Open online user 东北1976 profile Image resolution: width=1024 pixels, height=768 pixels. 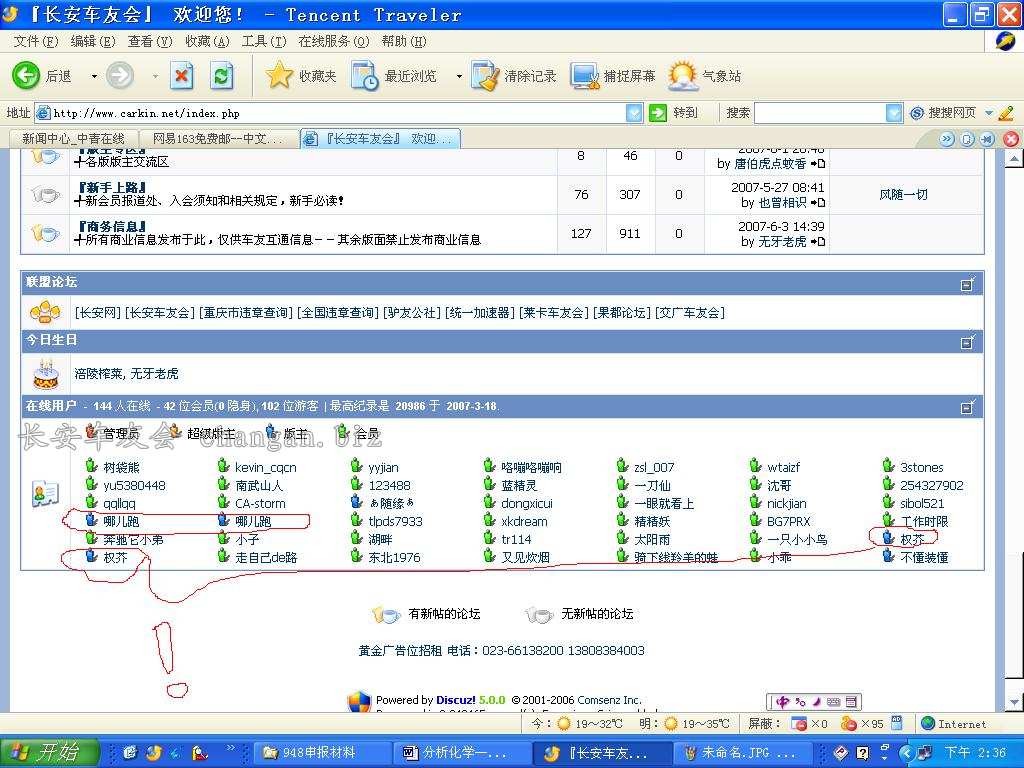(394, 558)
